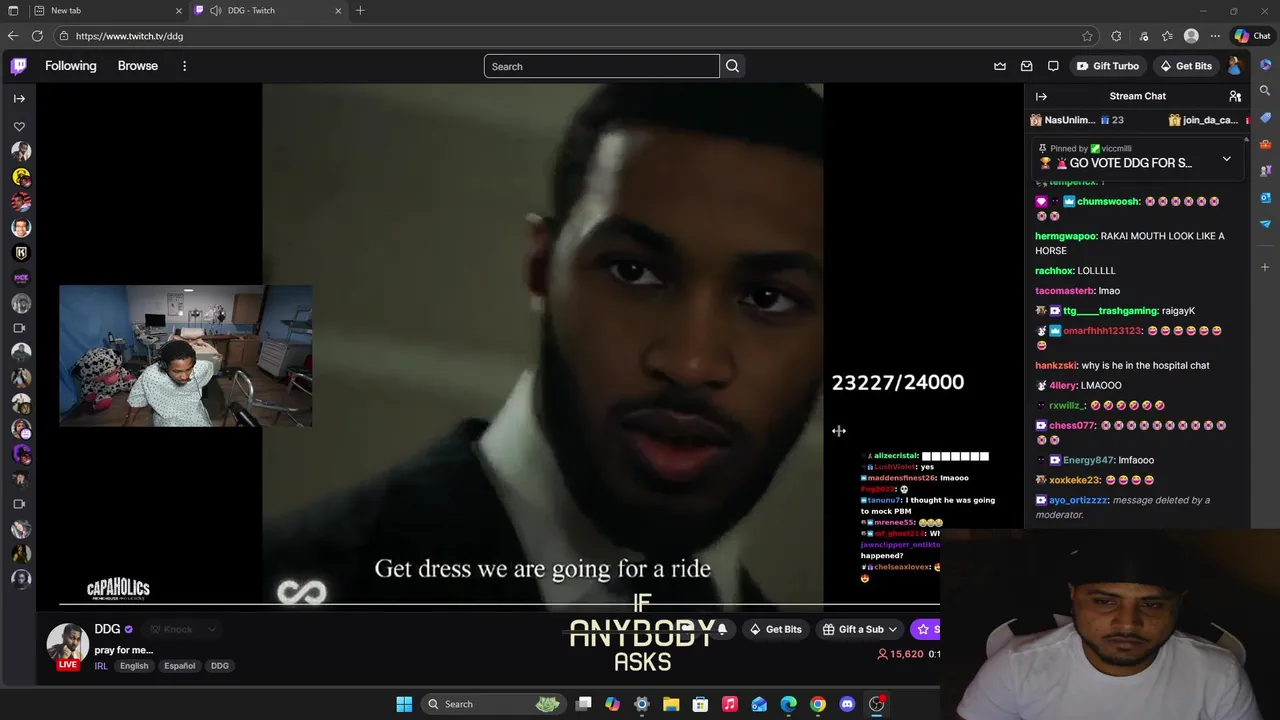Click username hermgwapoo in chat
This screenshot has height=720, width=1280.
[1066, 236]
